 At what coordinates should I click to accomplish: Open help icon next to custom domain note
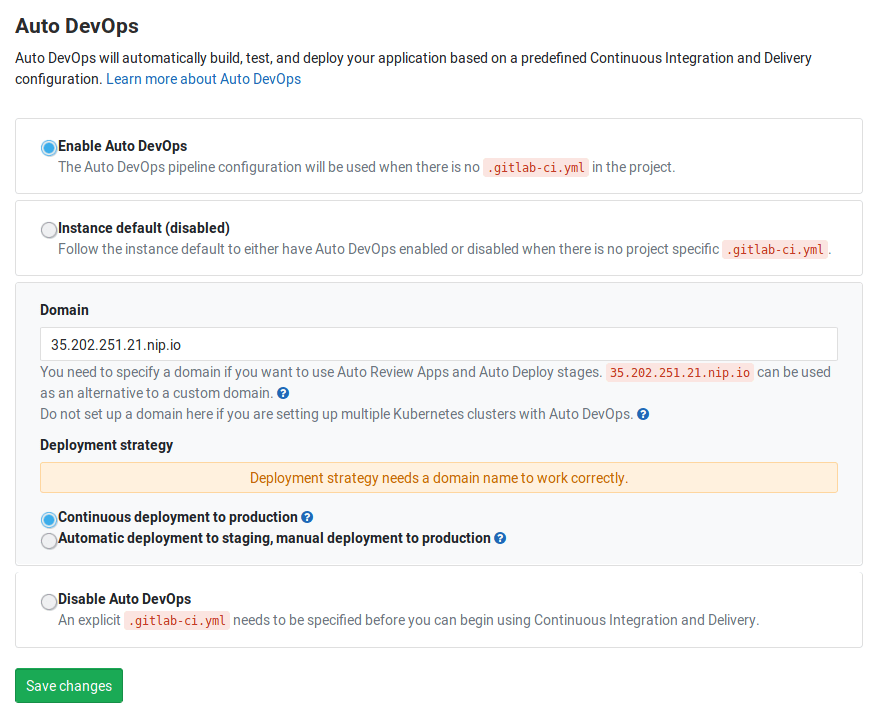coord(283,393)
